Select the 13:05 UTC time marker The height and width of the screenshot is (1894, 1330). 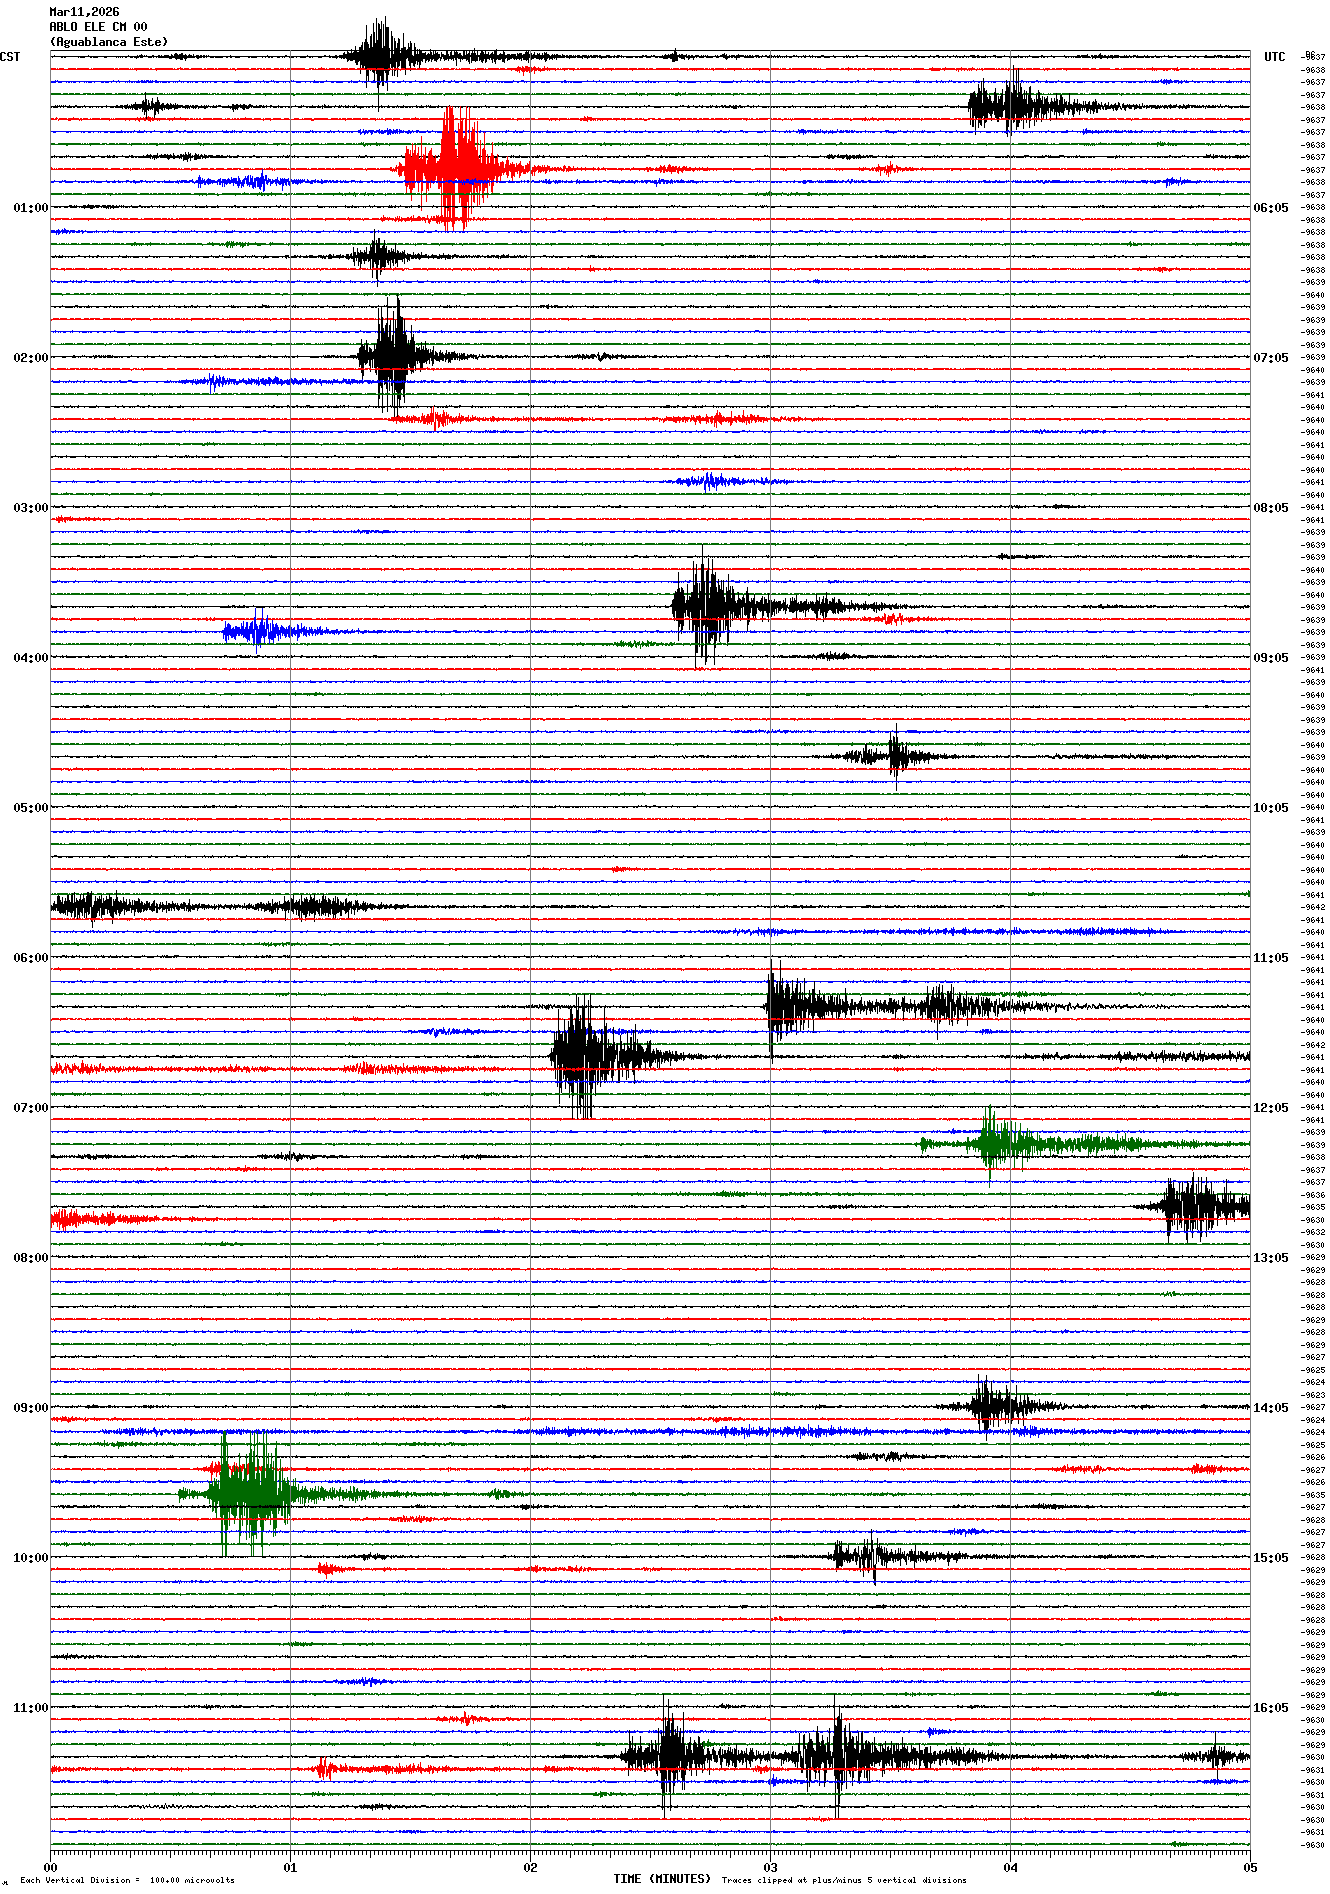[1270, 1258]
